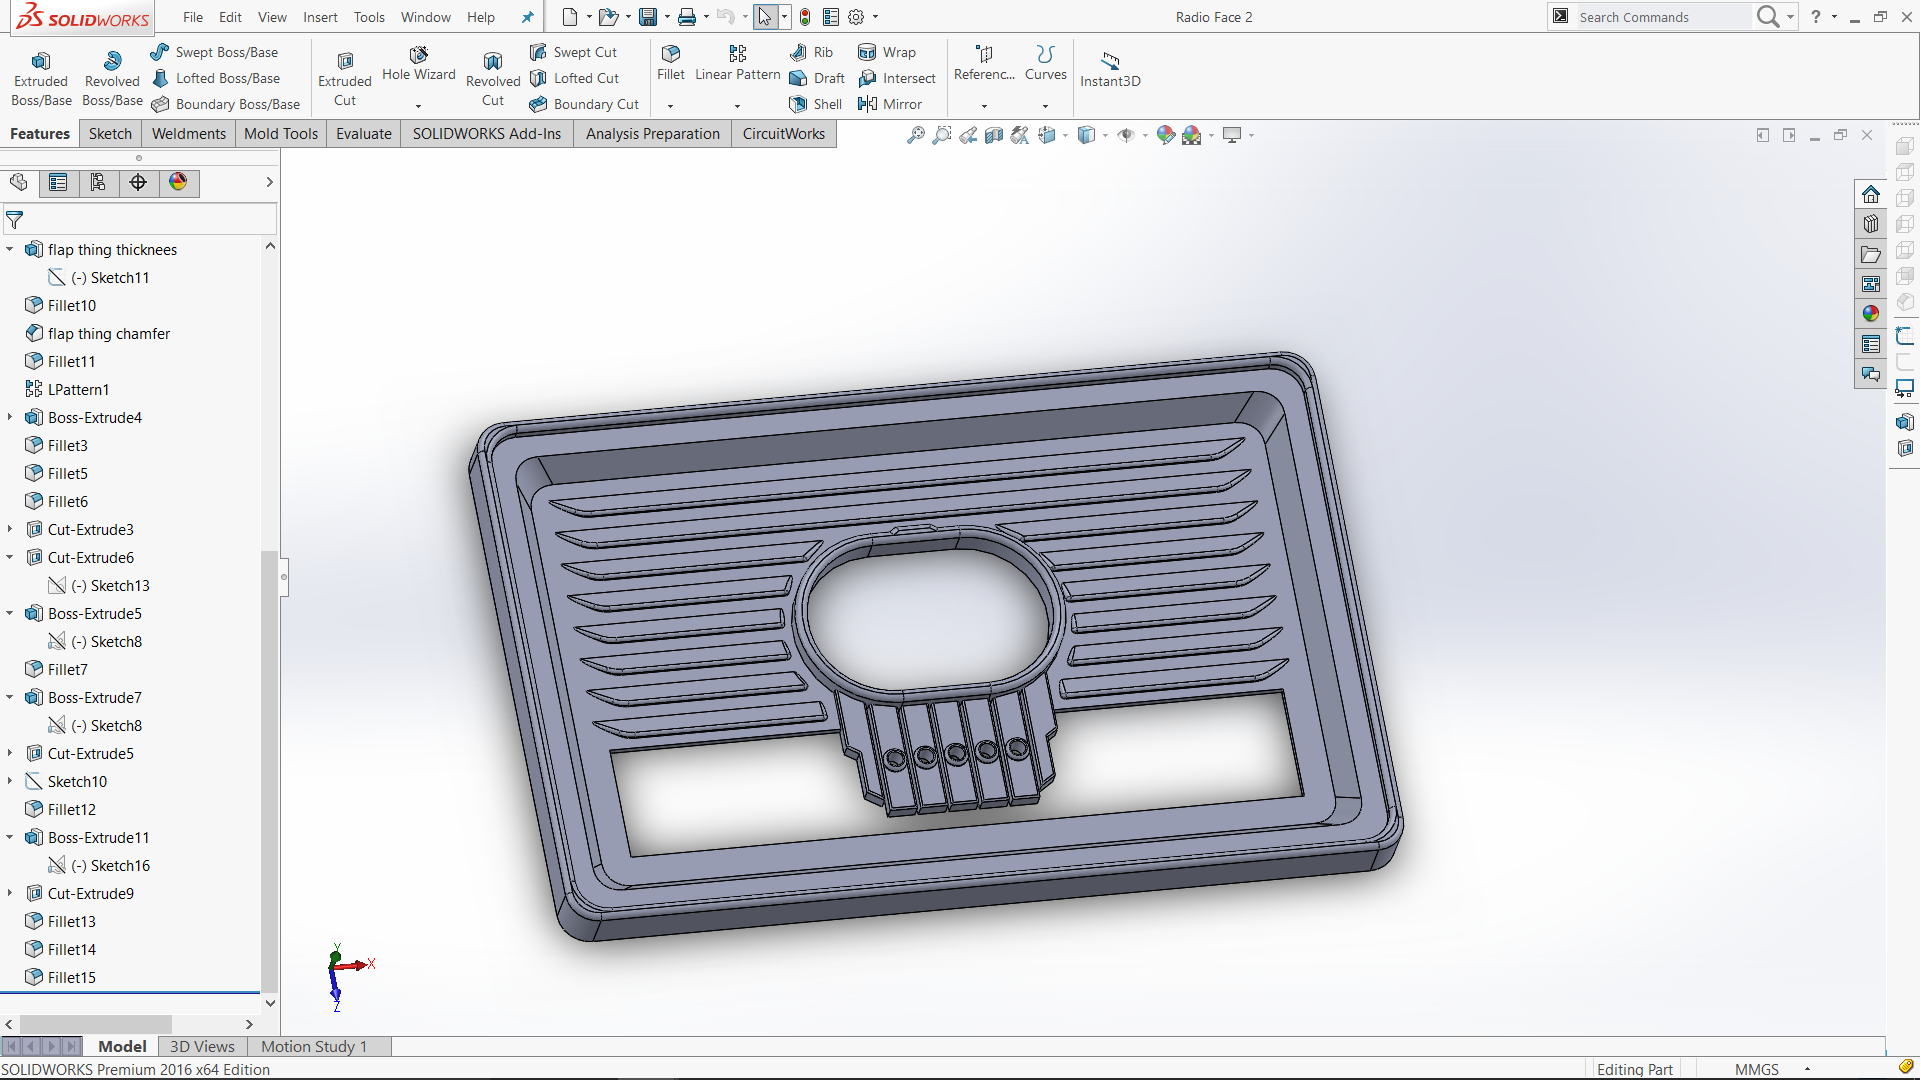Click the Zoom to Fit icon
The image size is (1921, 1083).
(x=916, y=135)
